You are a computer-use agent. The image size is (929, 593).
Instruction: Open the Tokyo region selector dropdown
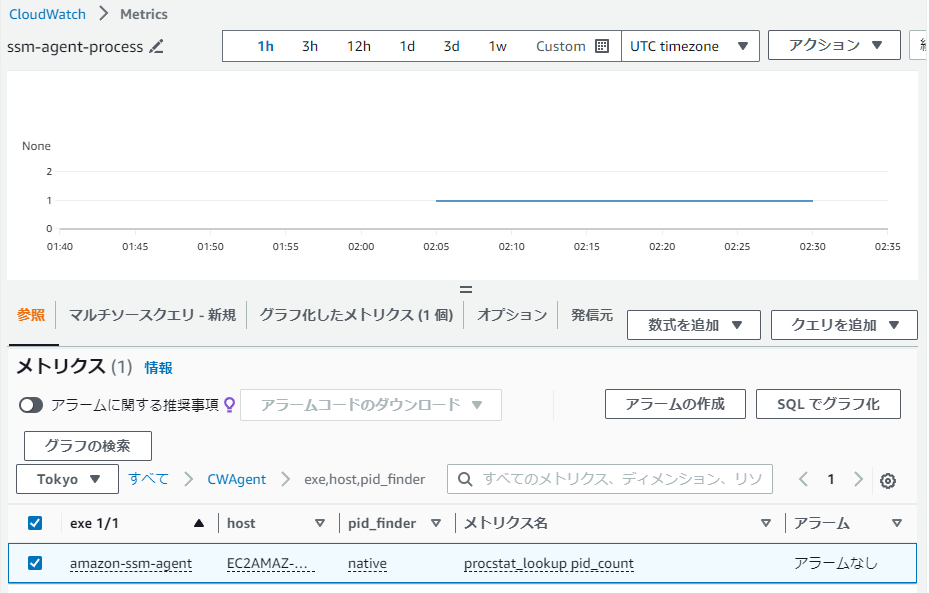66,479
